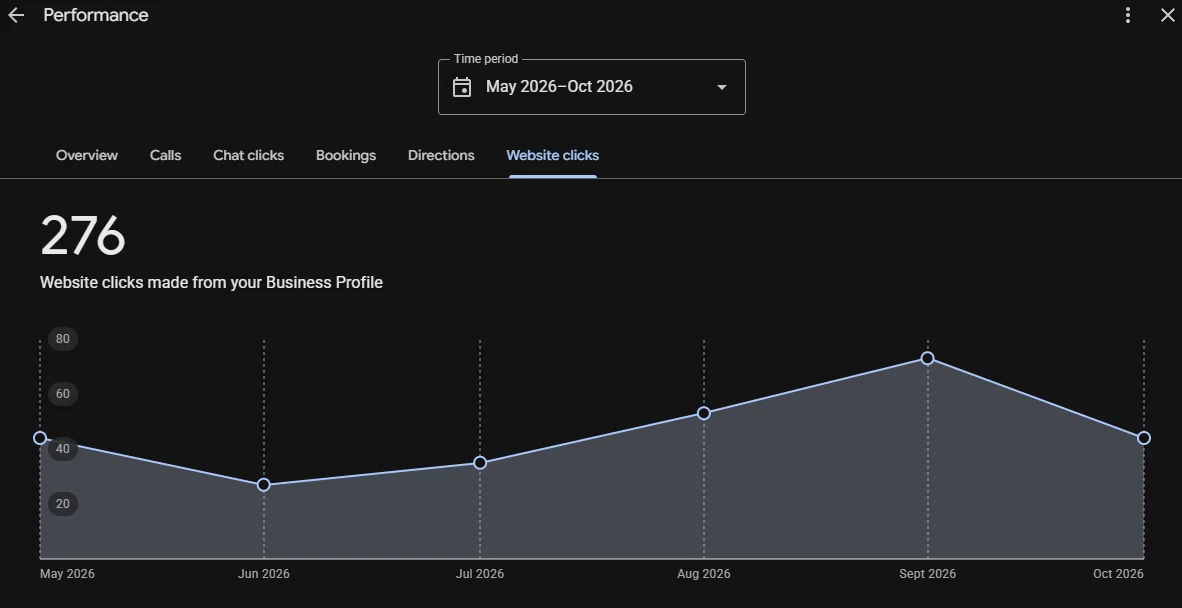Open the Bookings tab
This screenshot has width=1182, height=608.
pos(346,155)
